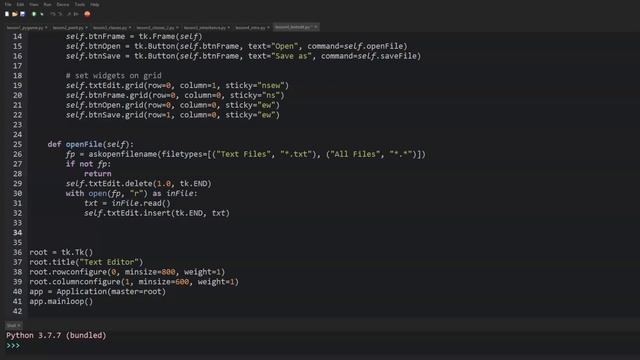This screenshot has height=360, width=640.
Task: Click the Open file folder icon
Action: pos(15,14)
